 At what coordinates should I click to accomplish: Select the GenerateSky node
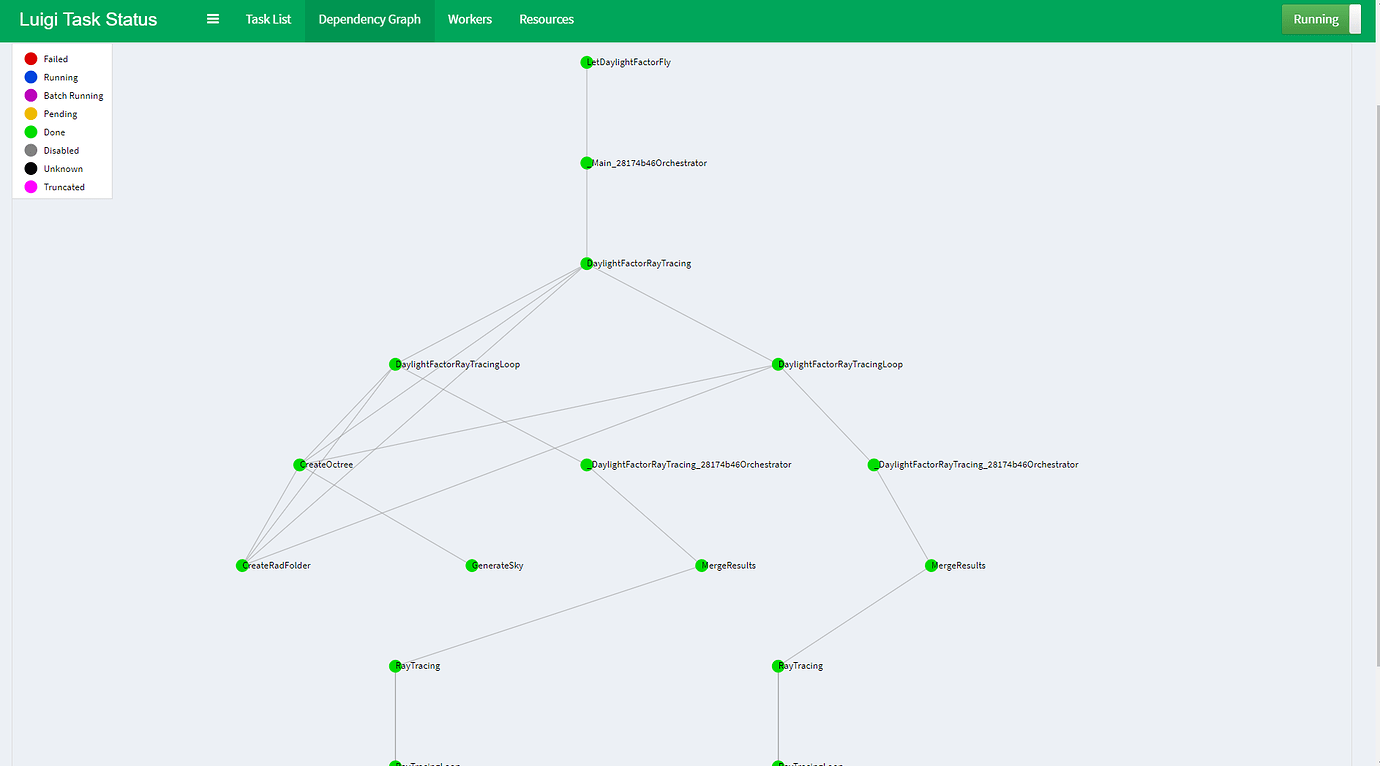(469, 565)
